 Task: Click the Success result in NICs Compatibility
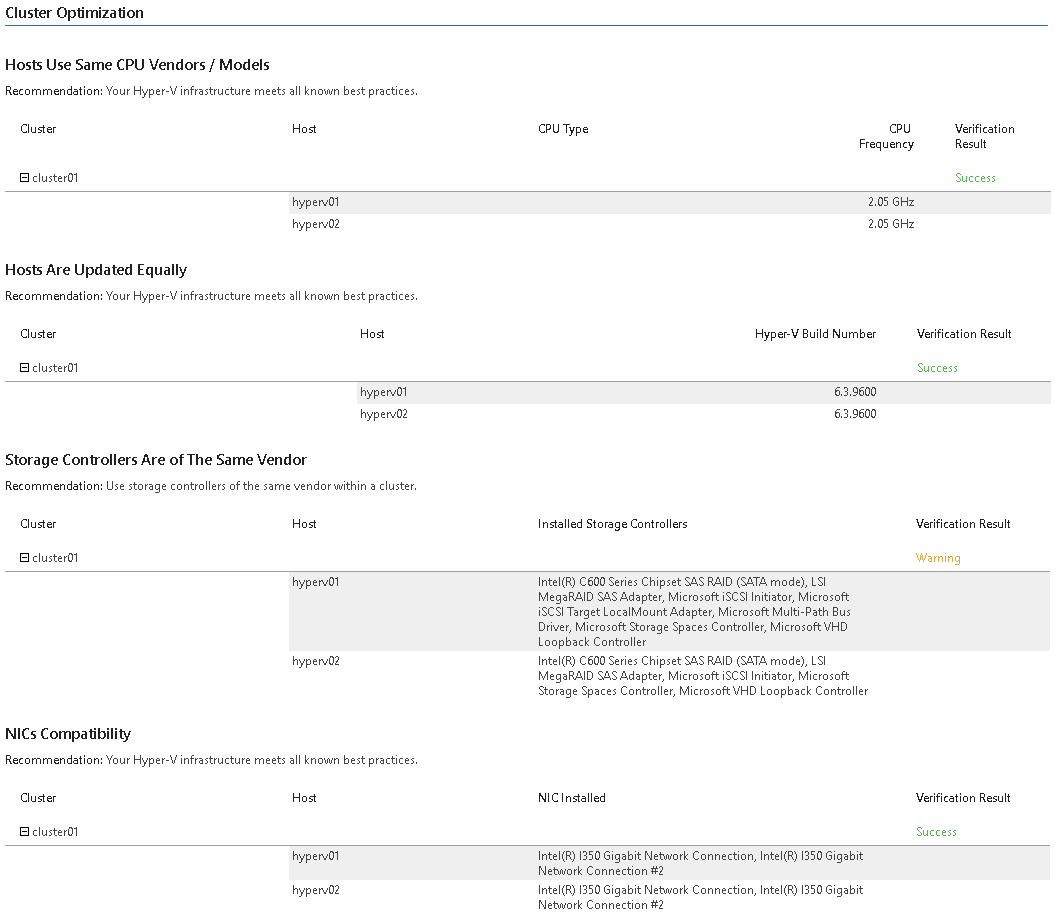click(x=936, y=832)
